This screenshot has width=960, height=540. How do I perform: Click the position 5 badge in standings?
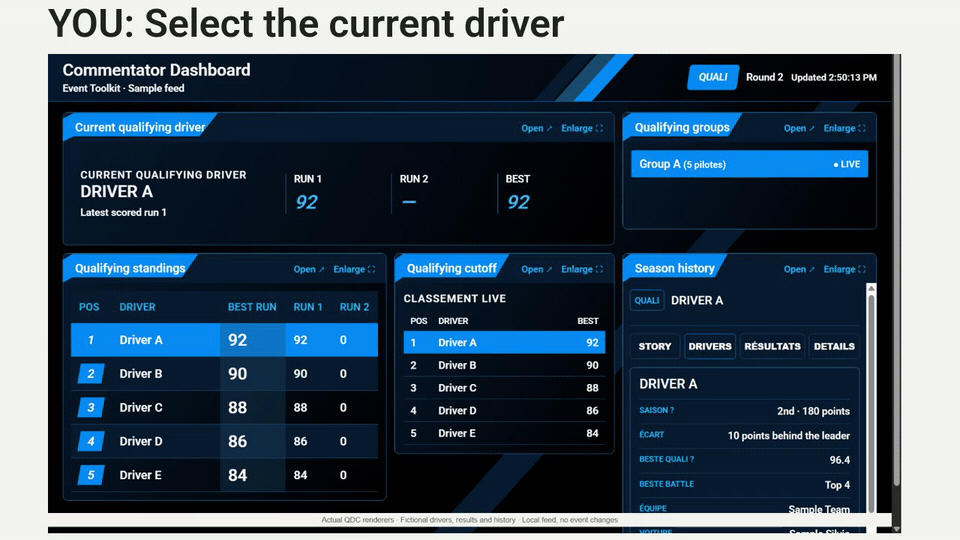(x=91, y=474)
